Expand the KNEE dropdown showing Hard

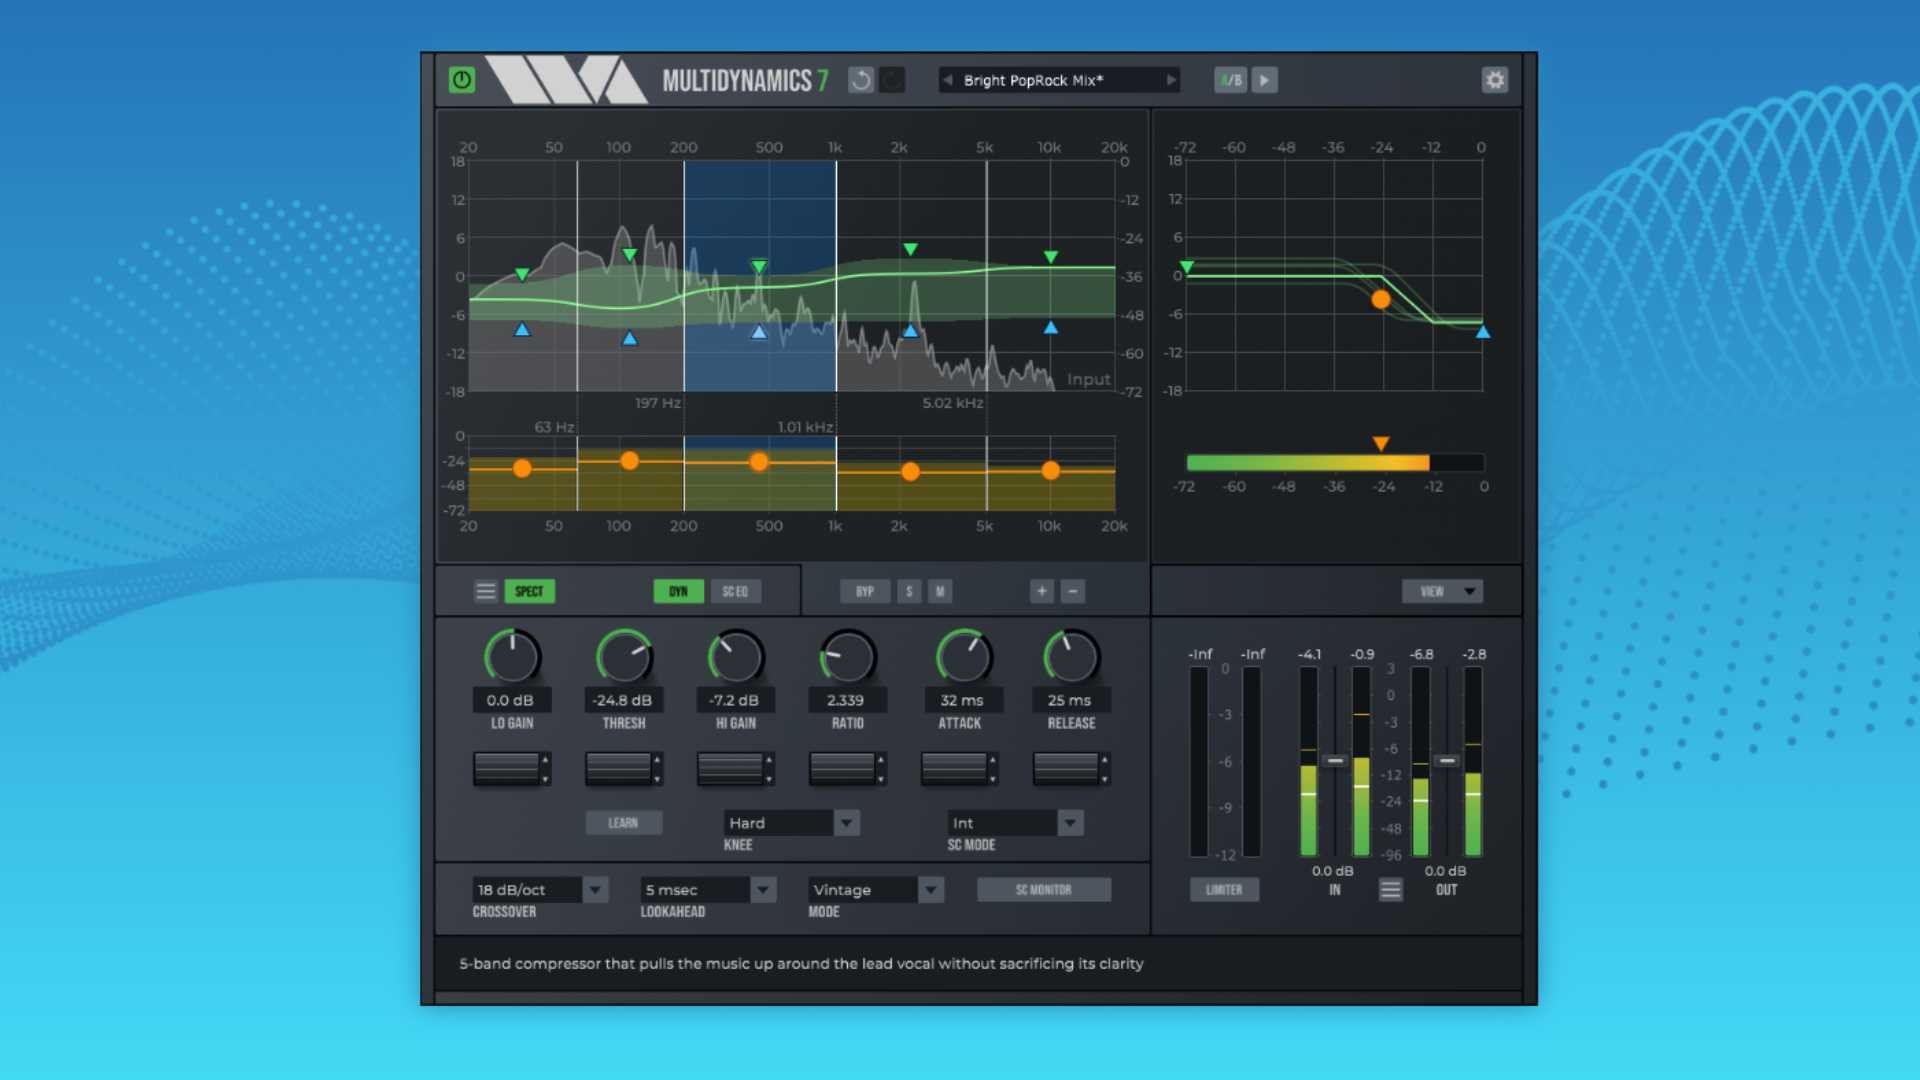tap(846, 823)
